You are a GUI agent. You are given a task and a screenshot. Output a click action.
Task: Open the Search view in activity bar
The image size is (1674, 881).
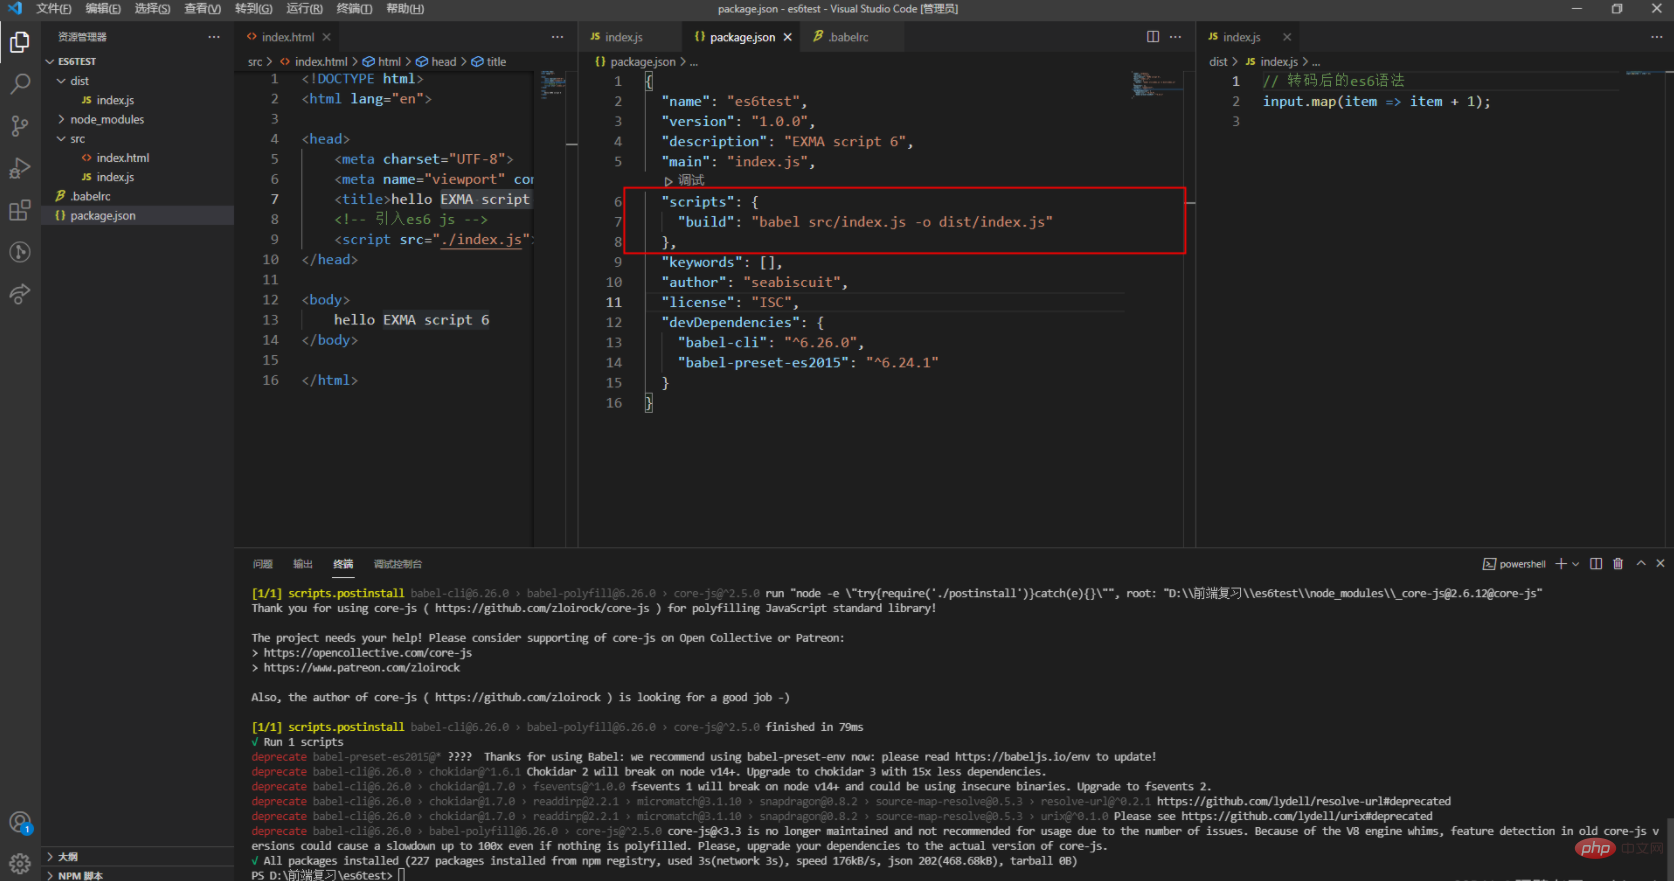[20, 84]
